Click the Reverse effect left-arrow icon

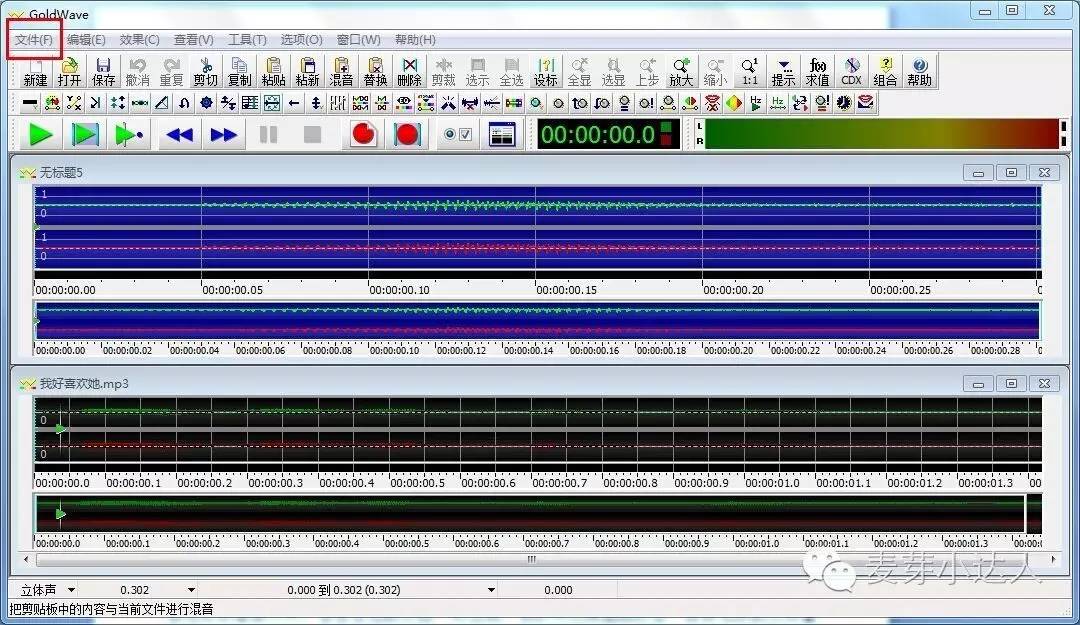[x=294, y=103]
